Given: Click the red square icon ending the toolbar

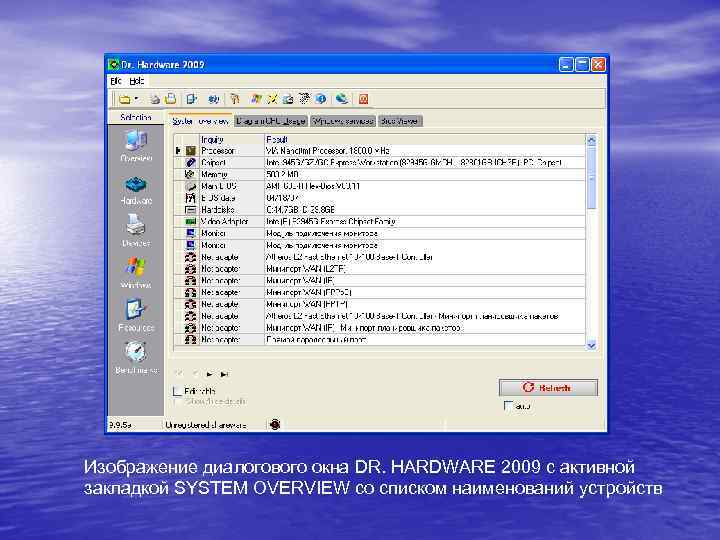Looking at the screenshot, I should pos(364,99).
